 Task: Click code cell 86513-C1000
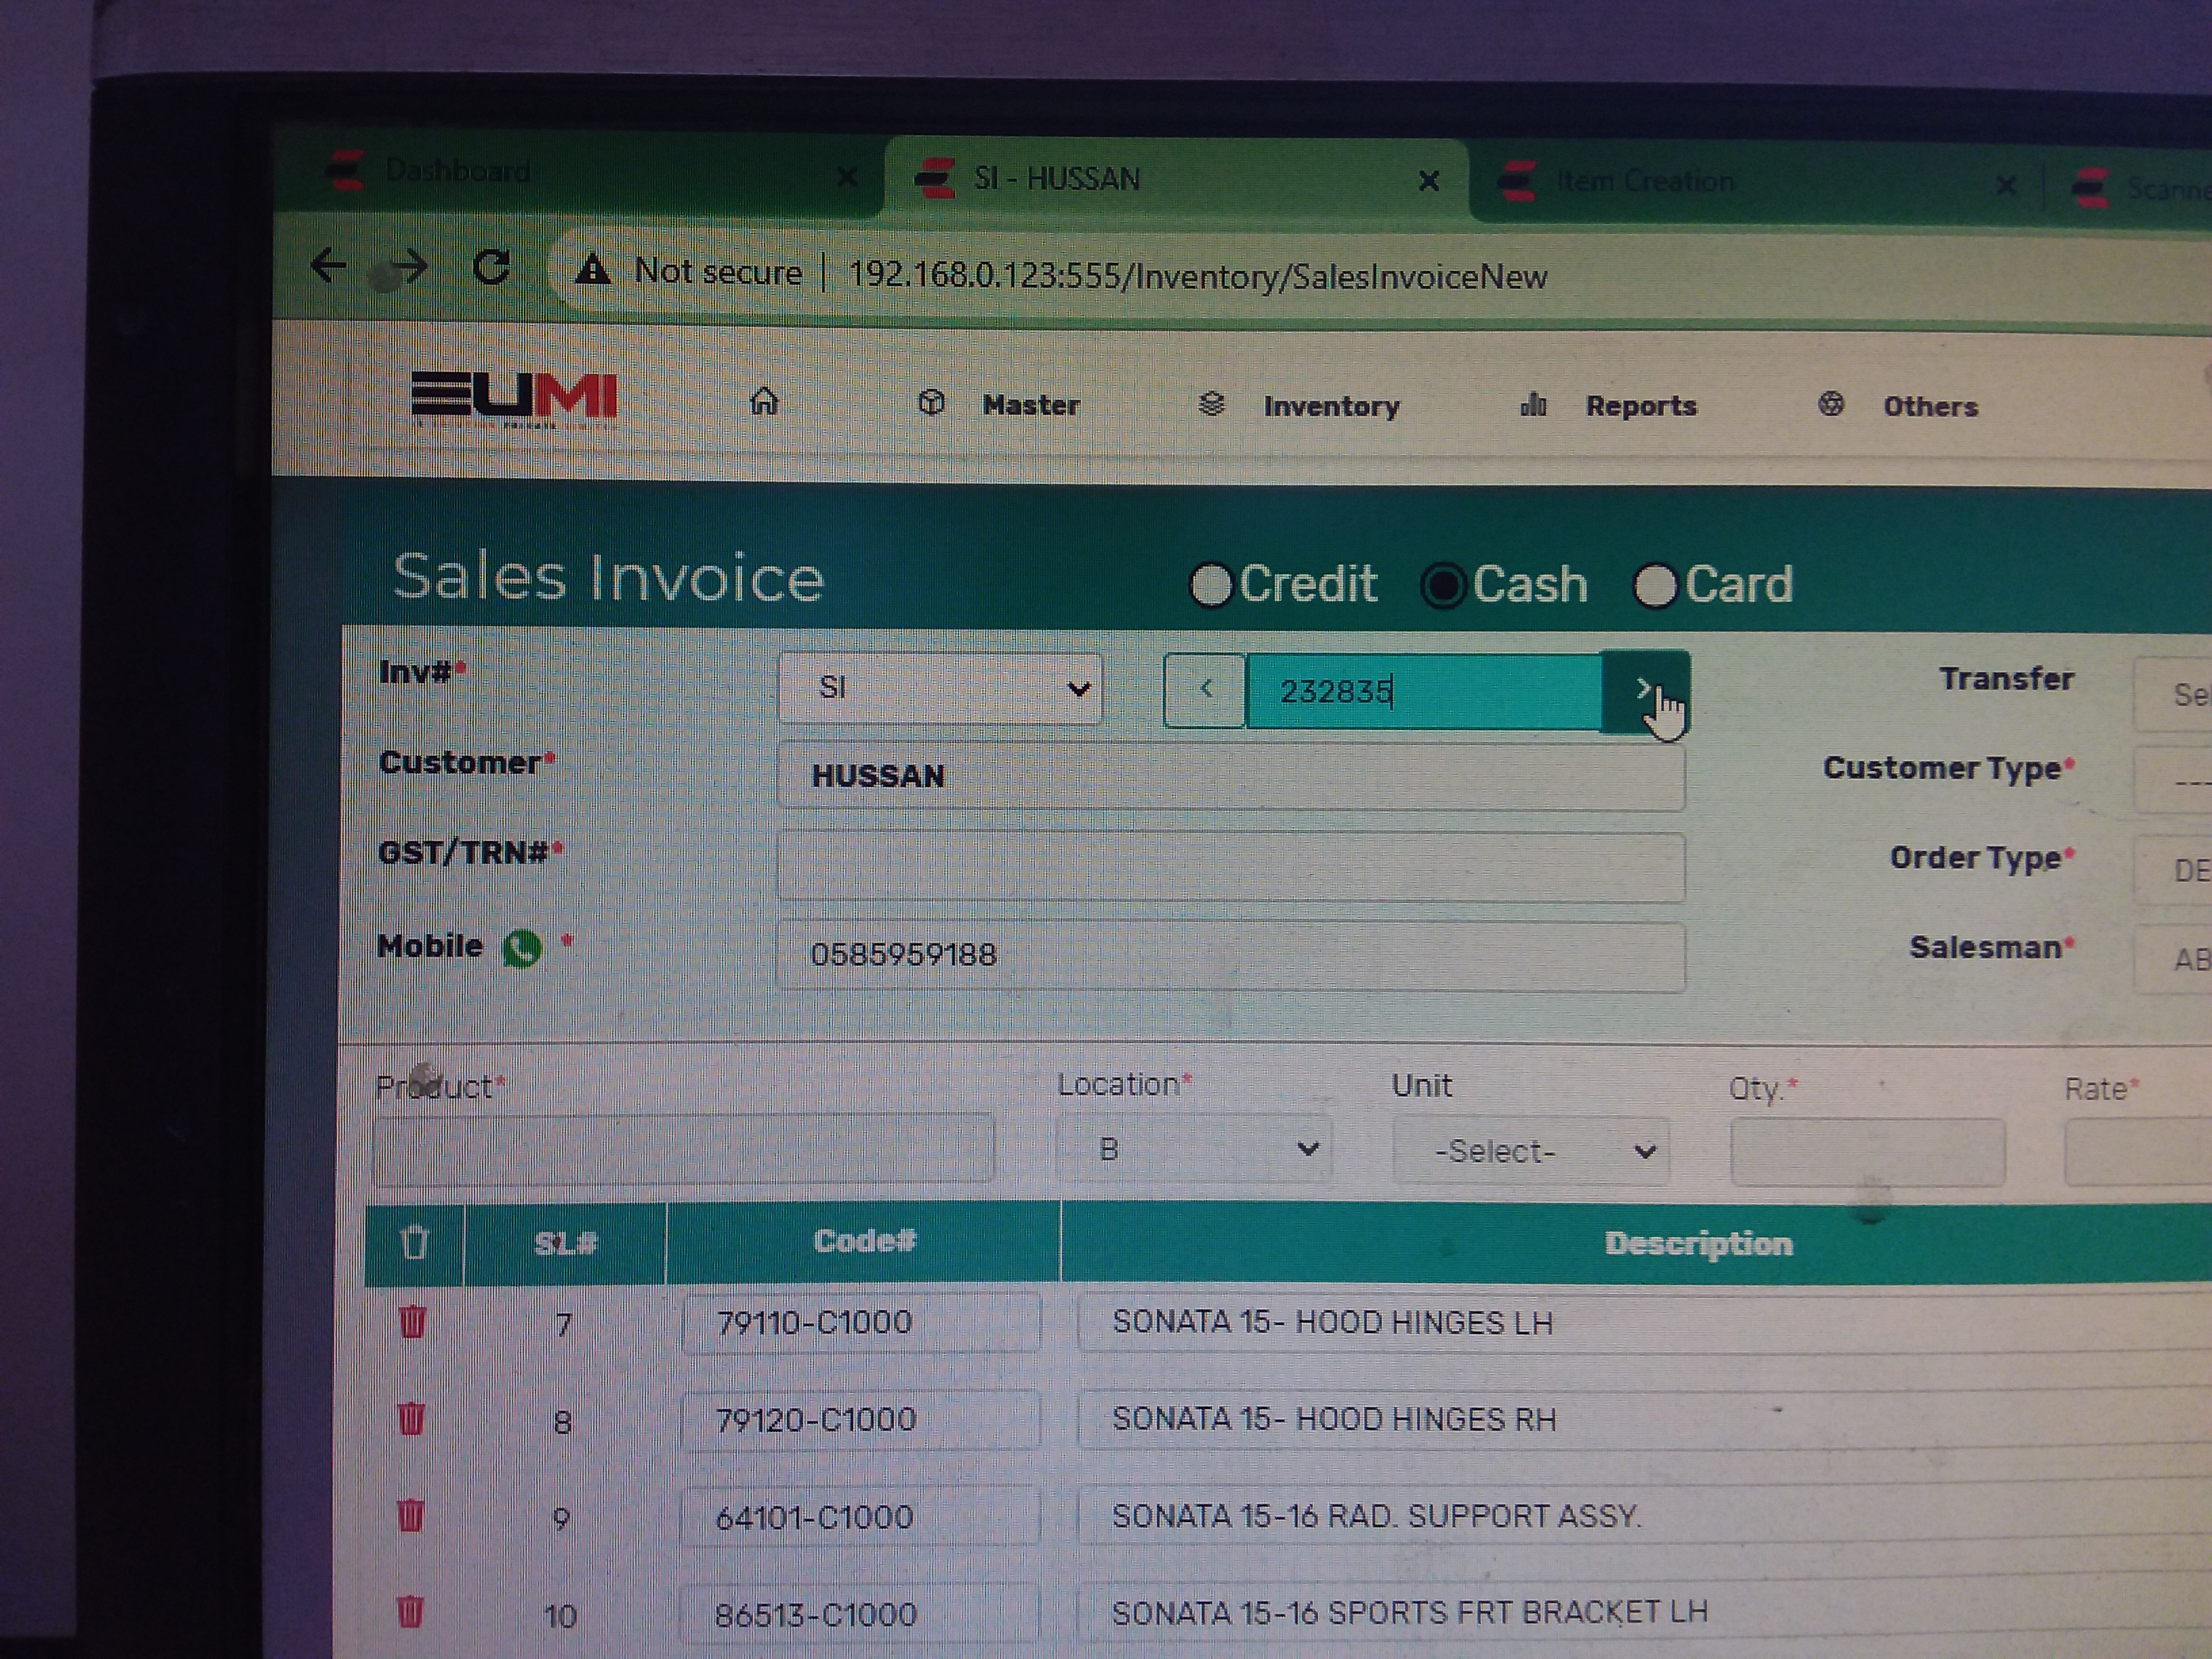click(861, 1613)
